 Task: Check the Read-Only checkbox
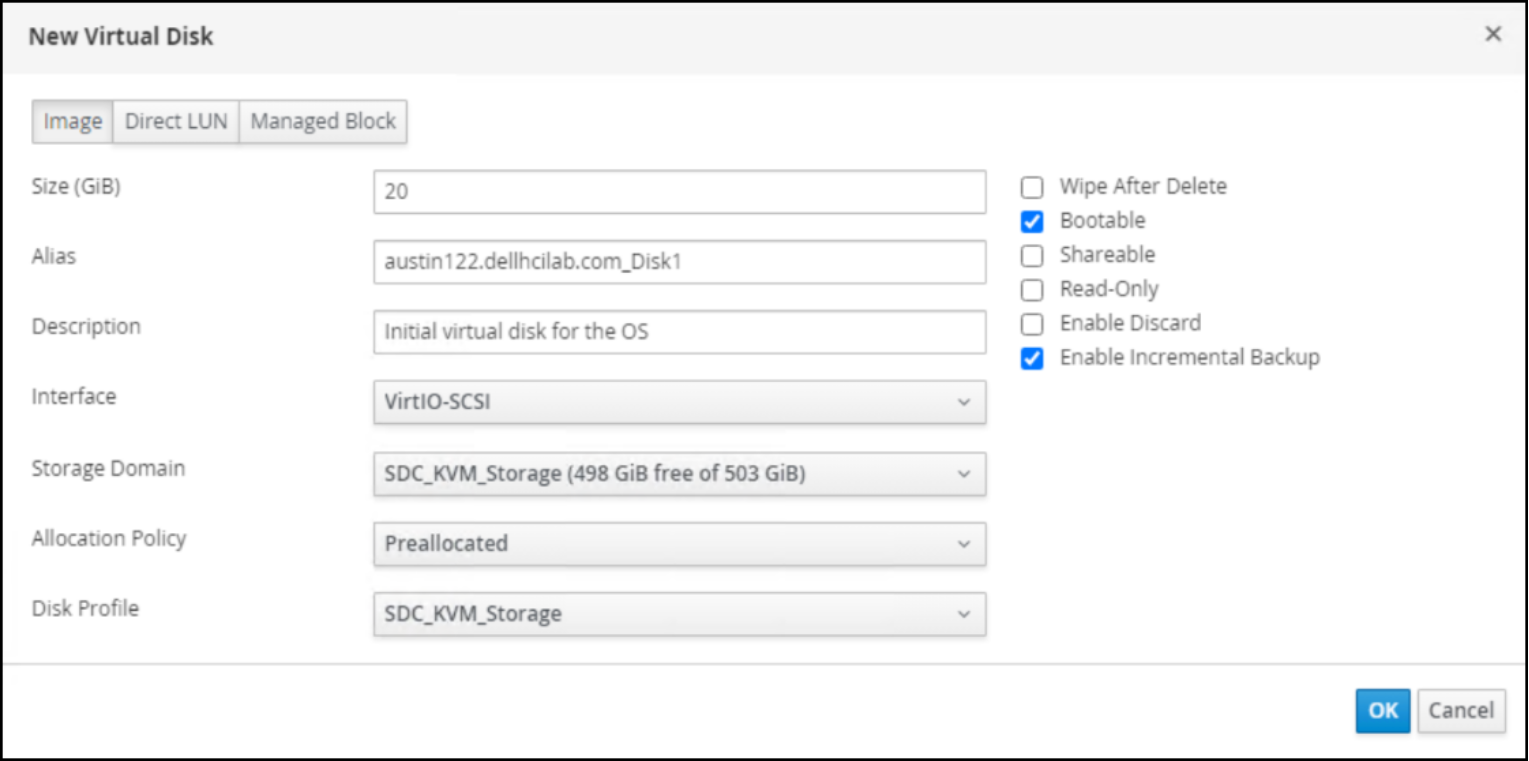point(1032,290)
